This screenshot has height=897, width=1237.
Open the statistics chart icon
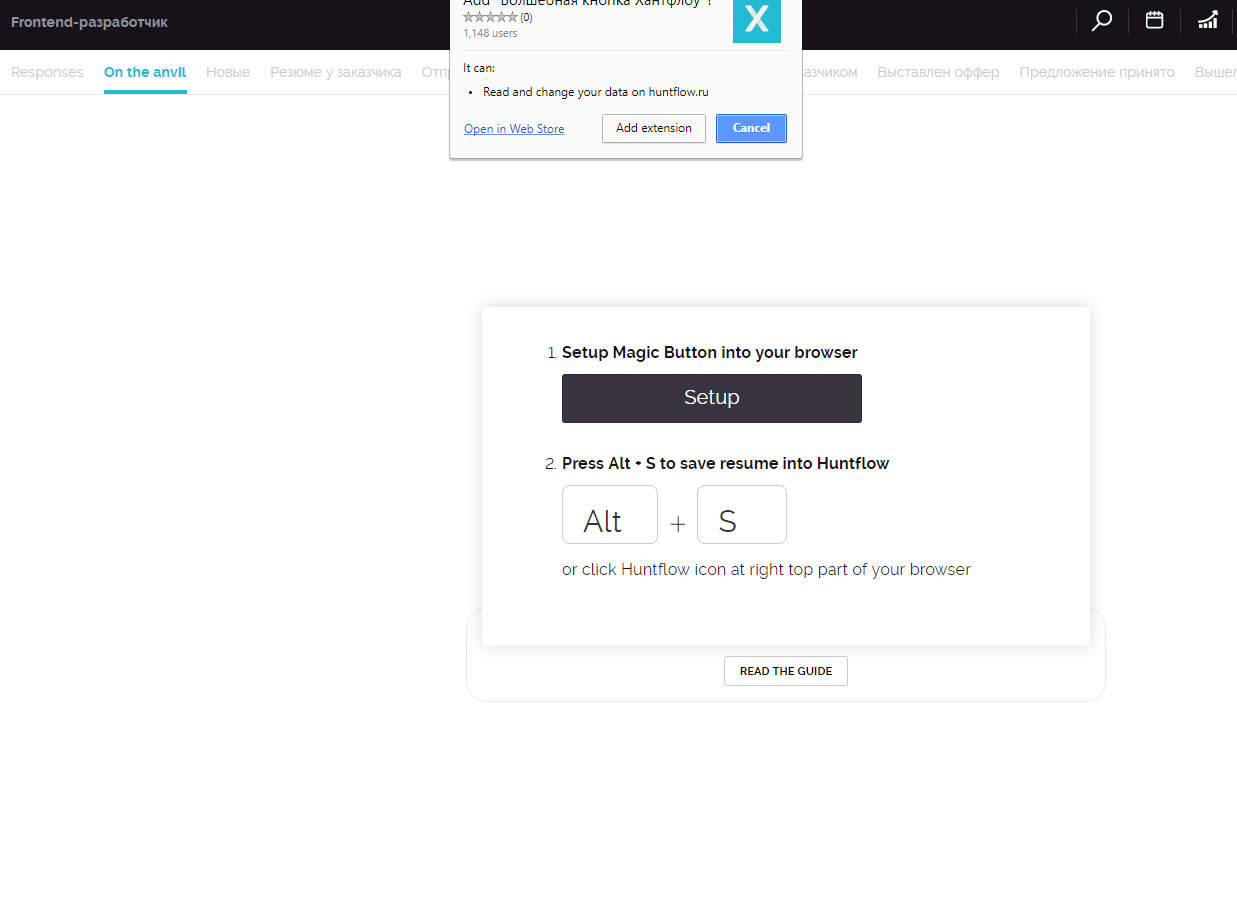coord(1208,20)
